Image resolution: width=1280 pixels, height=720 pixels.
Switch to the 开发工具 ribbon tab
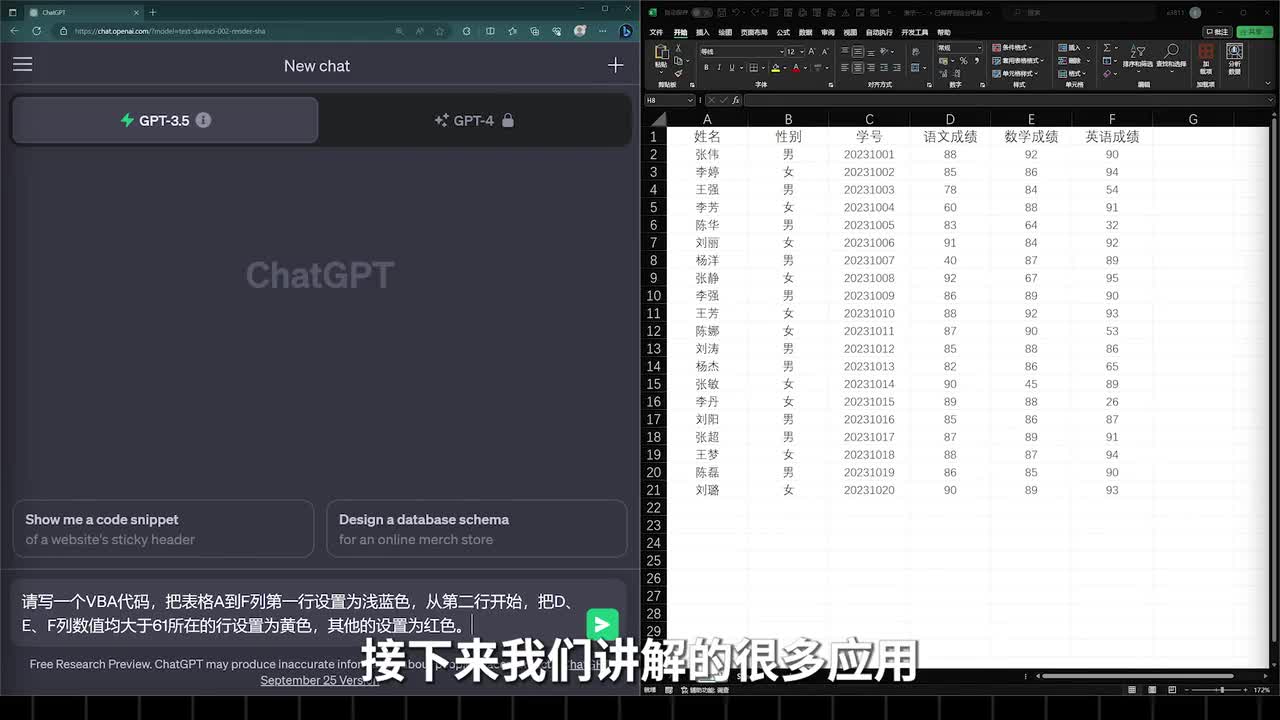914,32
